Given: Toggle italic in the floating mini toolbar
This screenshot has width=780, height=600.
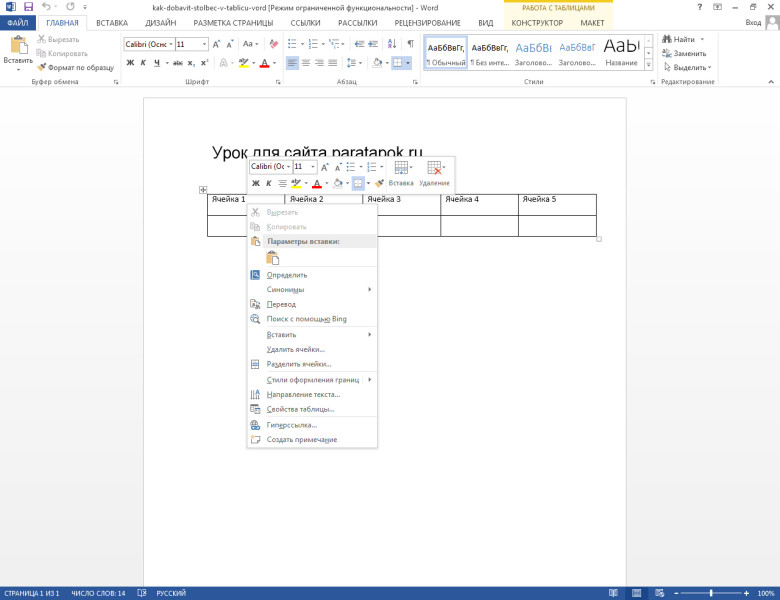Looking at the screenshot, I should [x=268, y=184].
